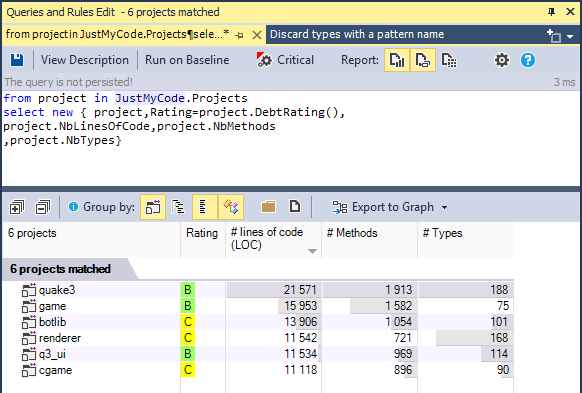
Task: Select the renderer project row
Action: point(258,338)
